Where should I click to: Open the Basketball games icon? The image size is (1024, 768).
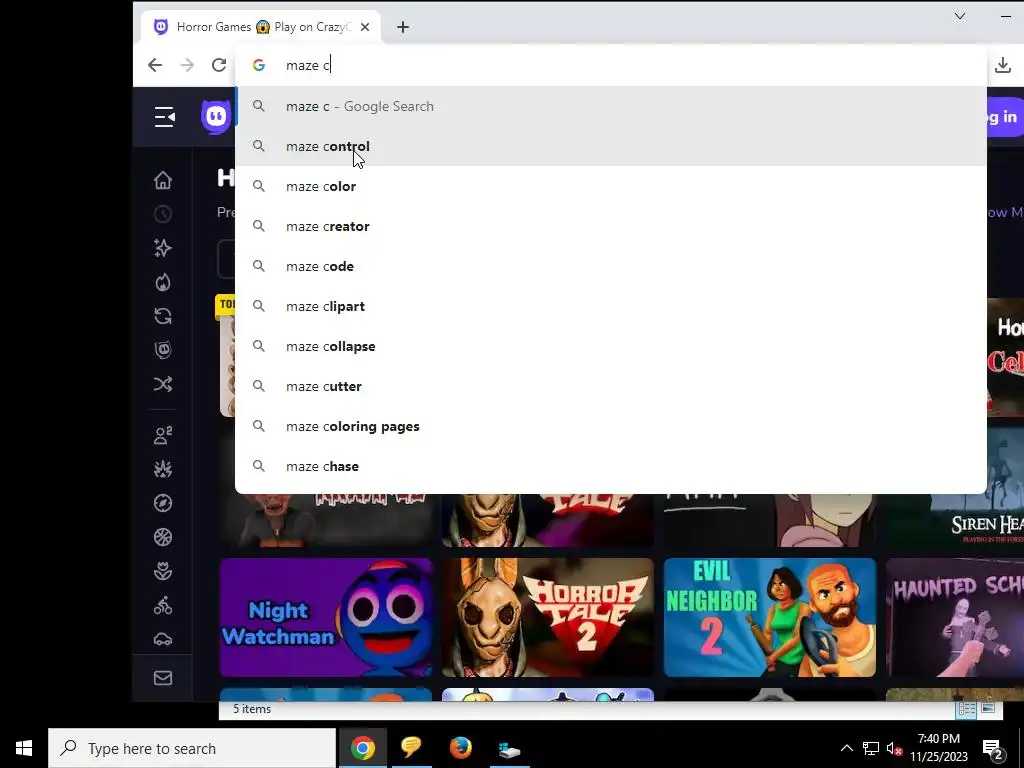[x=163, y=537]
